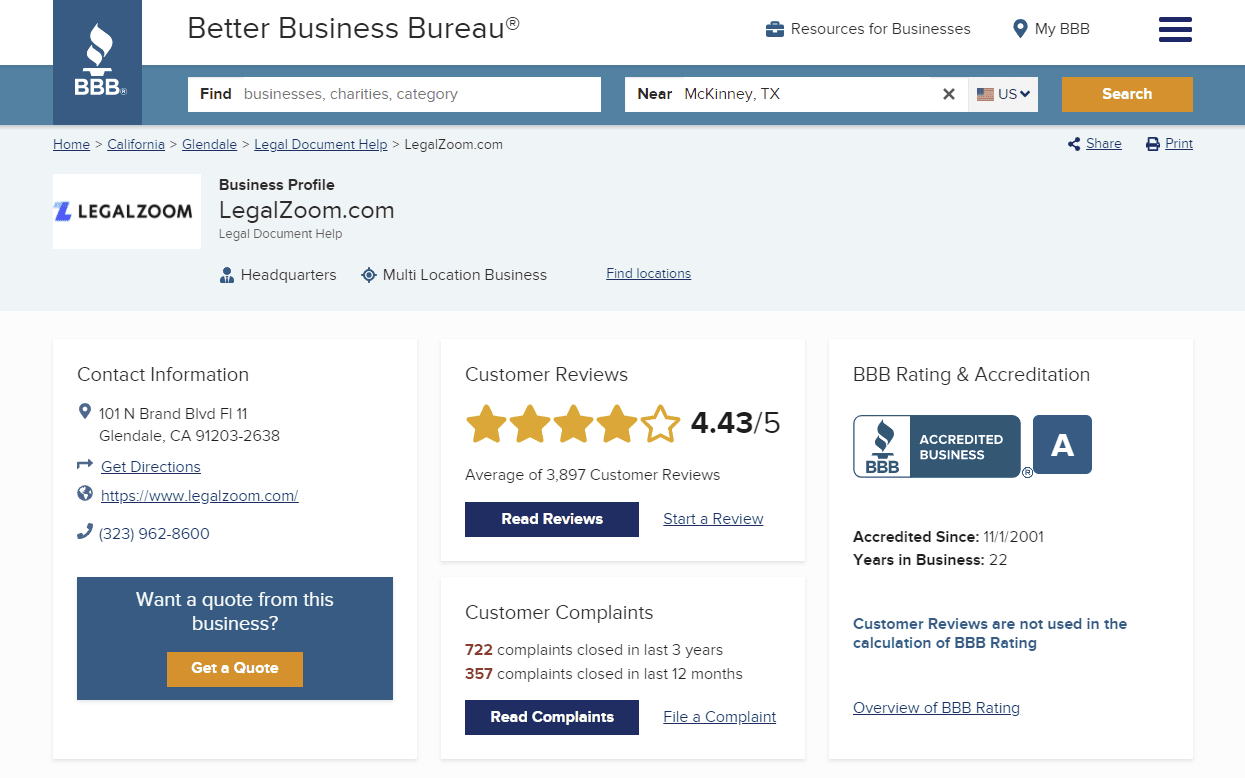Click Average of 3,897 Customer Reviews text
The image size is (1245, 778).
point(592,475)
